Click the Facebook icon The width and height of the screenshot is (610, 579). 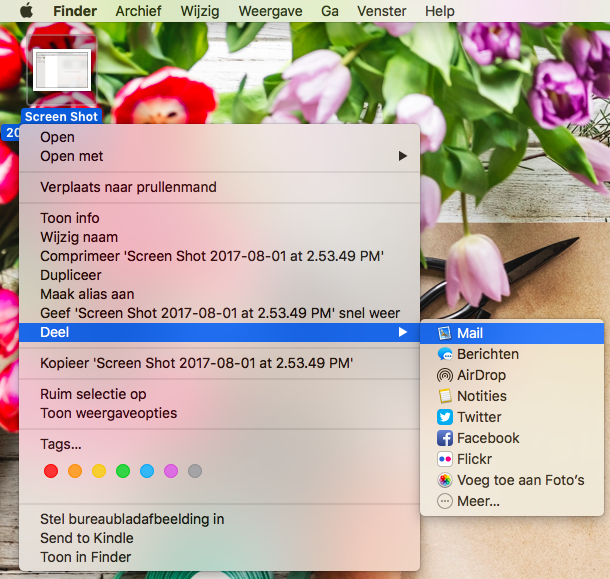tap(445, 438)
